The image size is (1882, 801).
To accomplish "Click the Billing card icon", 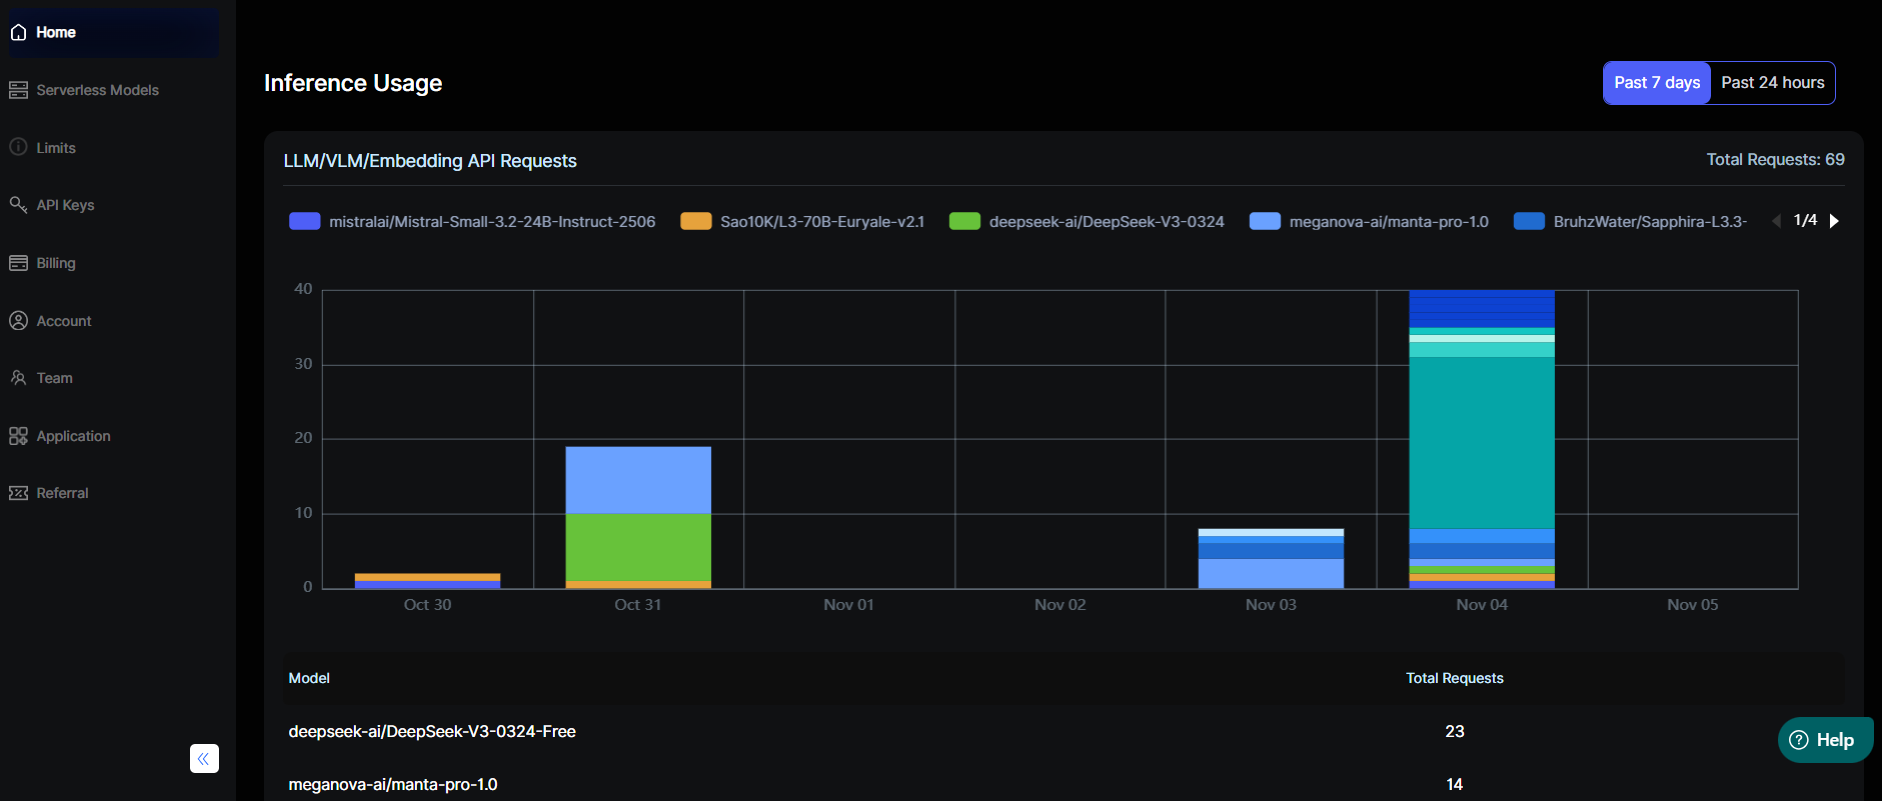I will (18, 263).
